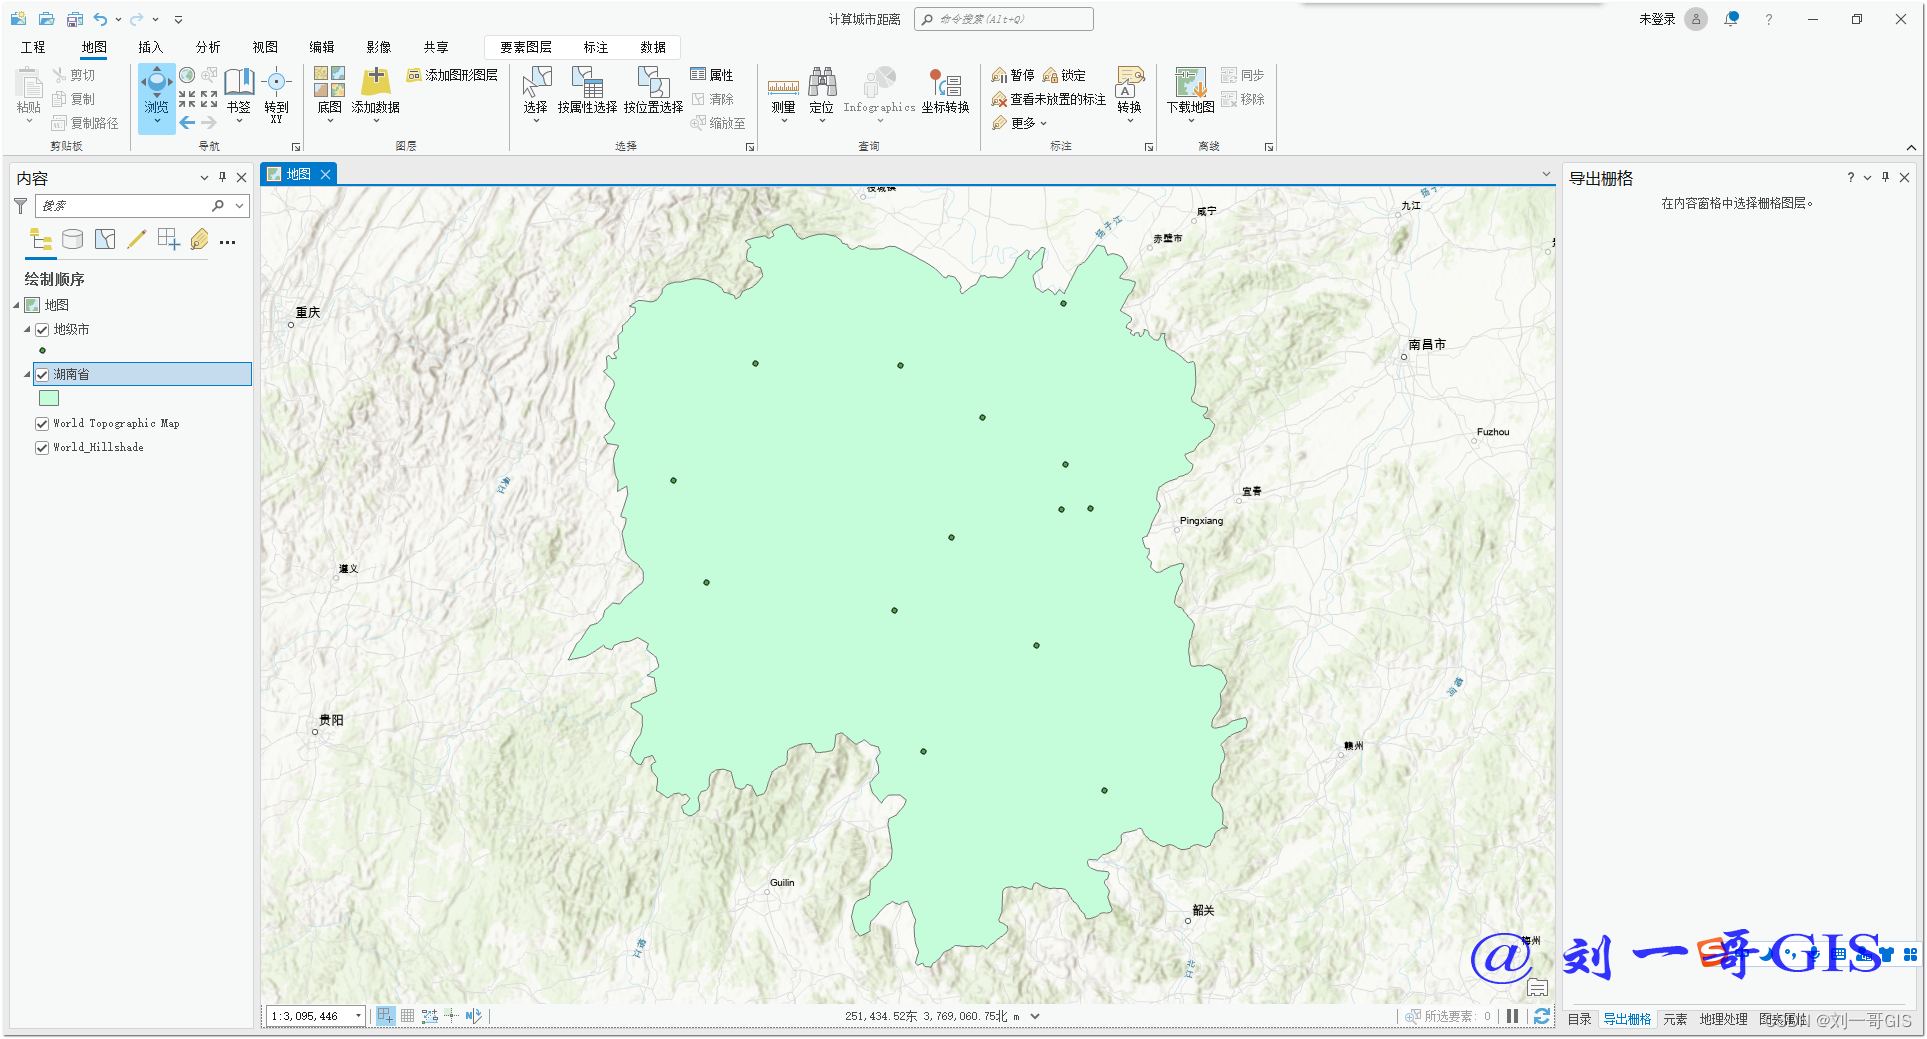Click the save project icon
The image size is (1927, 1039).
click(x=75, y=19)
